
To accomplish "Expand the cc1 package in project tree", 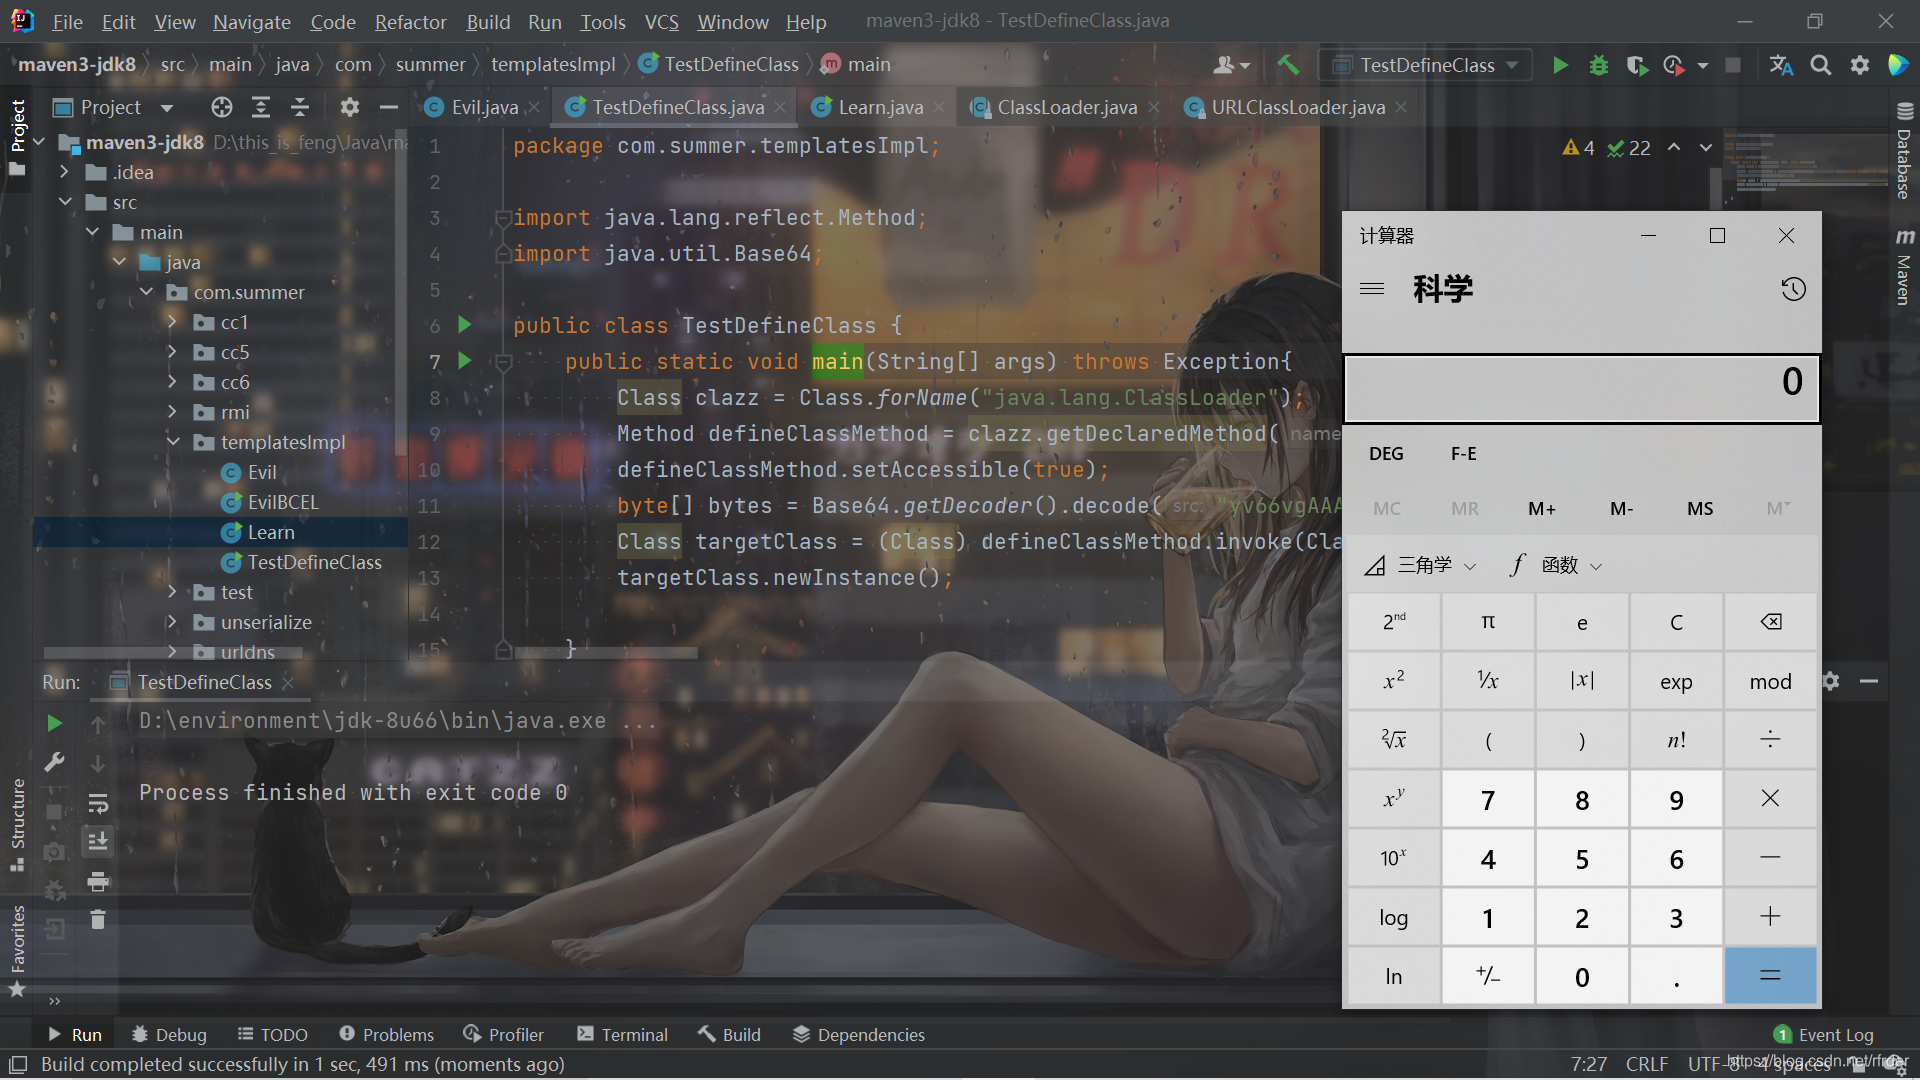I will coord(171,322).
